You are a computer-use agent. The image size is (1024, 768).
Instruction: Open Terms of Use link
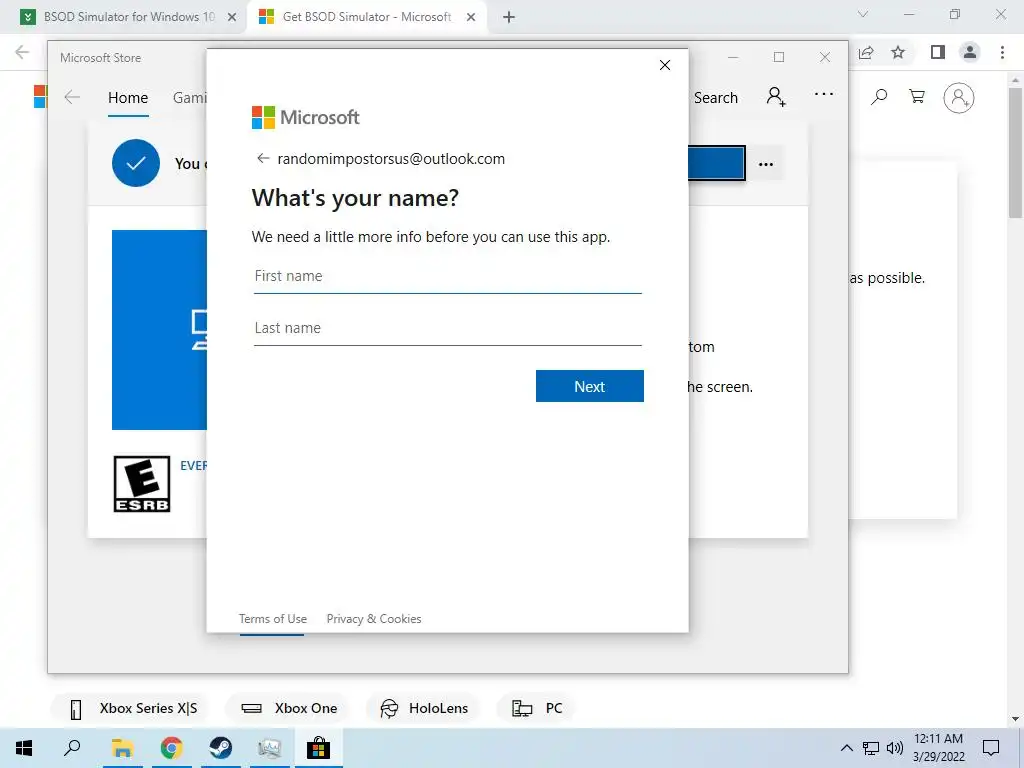click(x=272, y=618)
